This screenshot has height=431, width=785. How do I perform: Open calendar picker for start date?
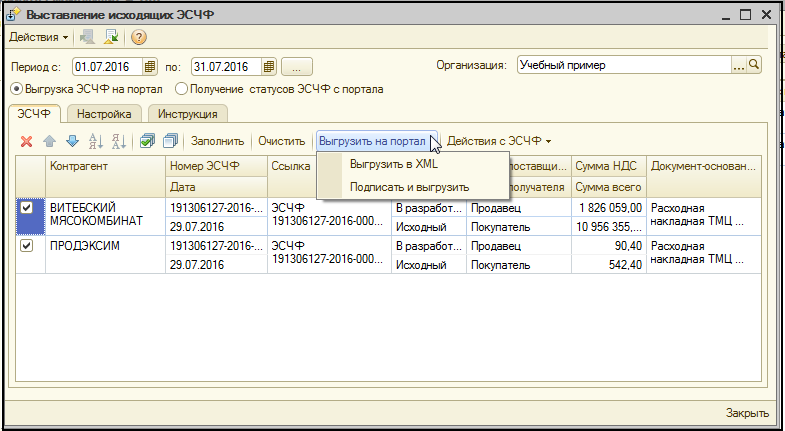tap(150, 67)
